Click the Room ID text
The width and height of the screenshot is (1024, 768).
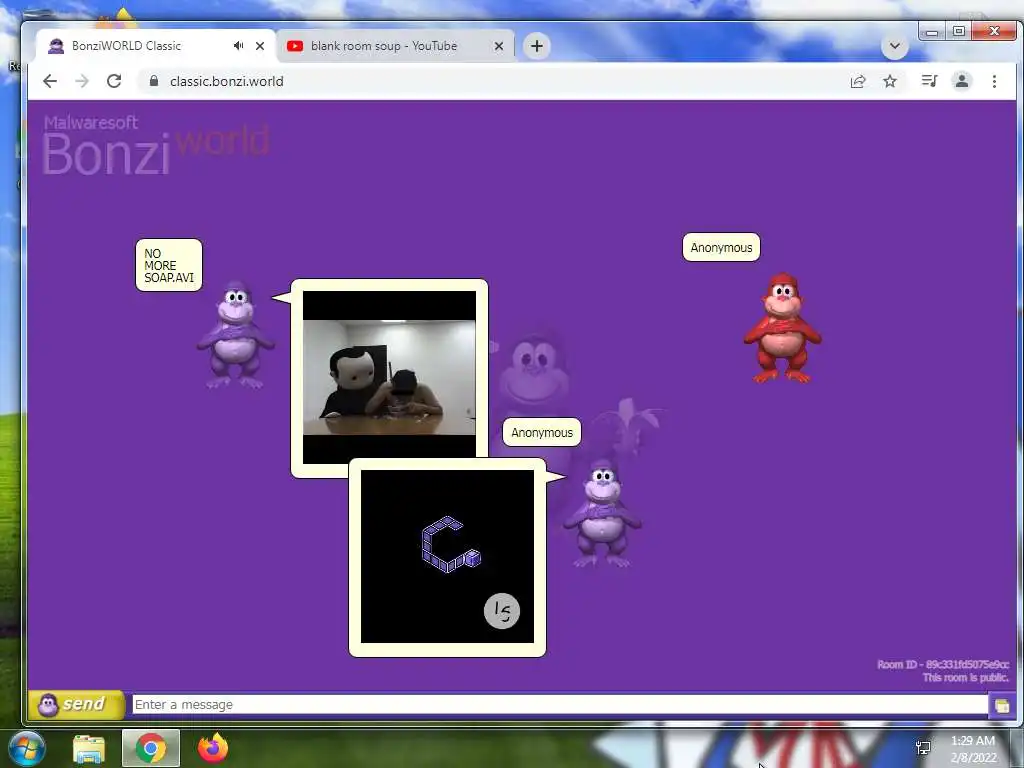[942, 665]
